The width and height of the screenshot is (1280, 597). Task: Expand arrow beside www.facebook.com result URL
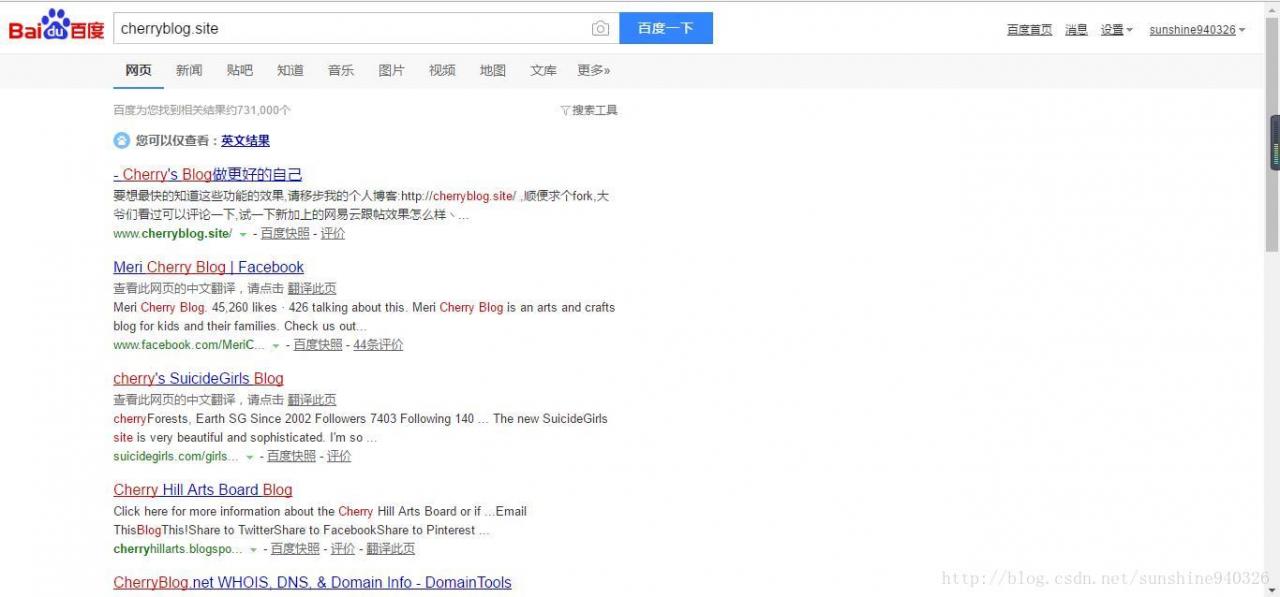[x=276, y=345]
